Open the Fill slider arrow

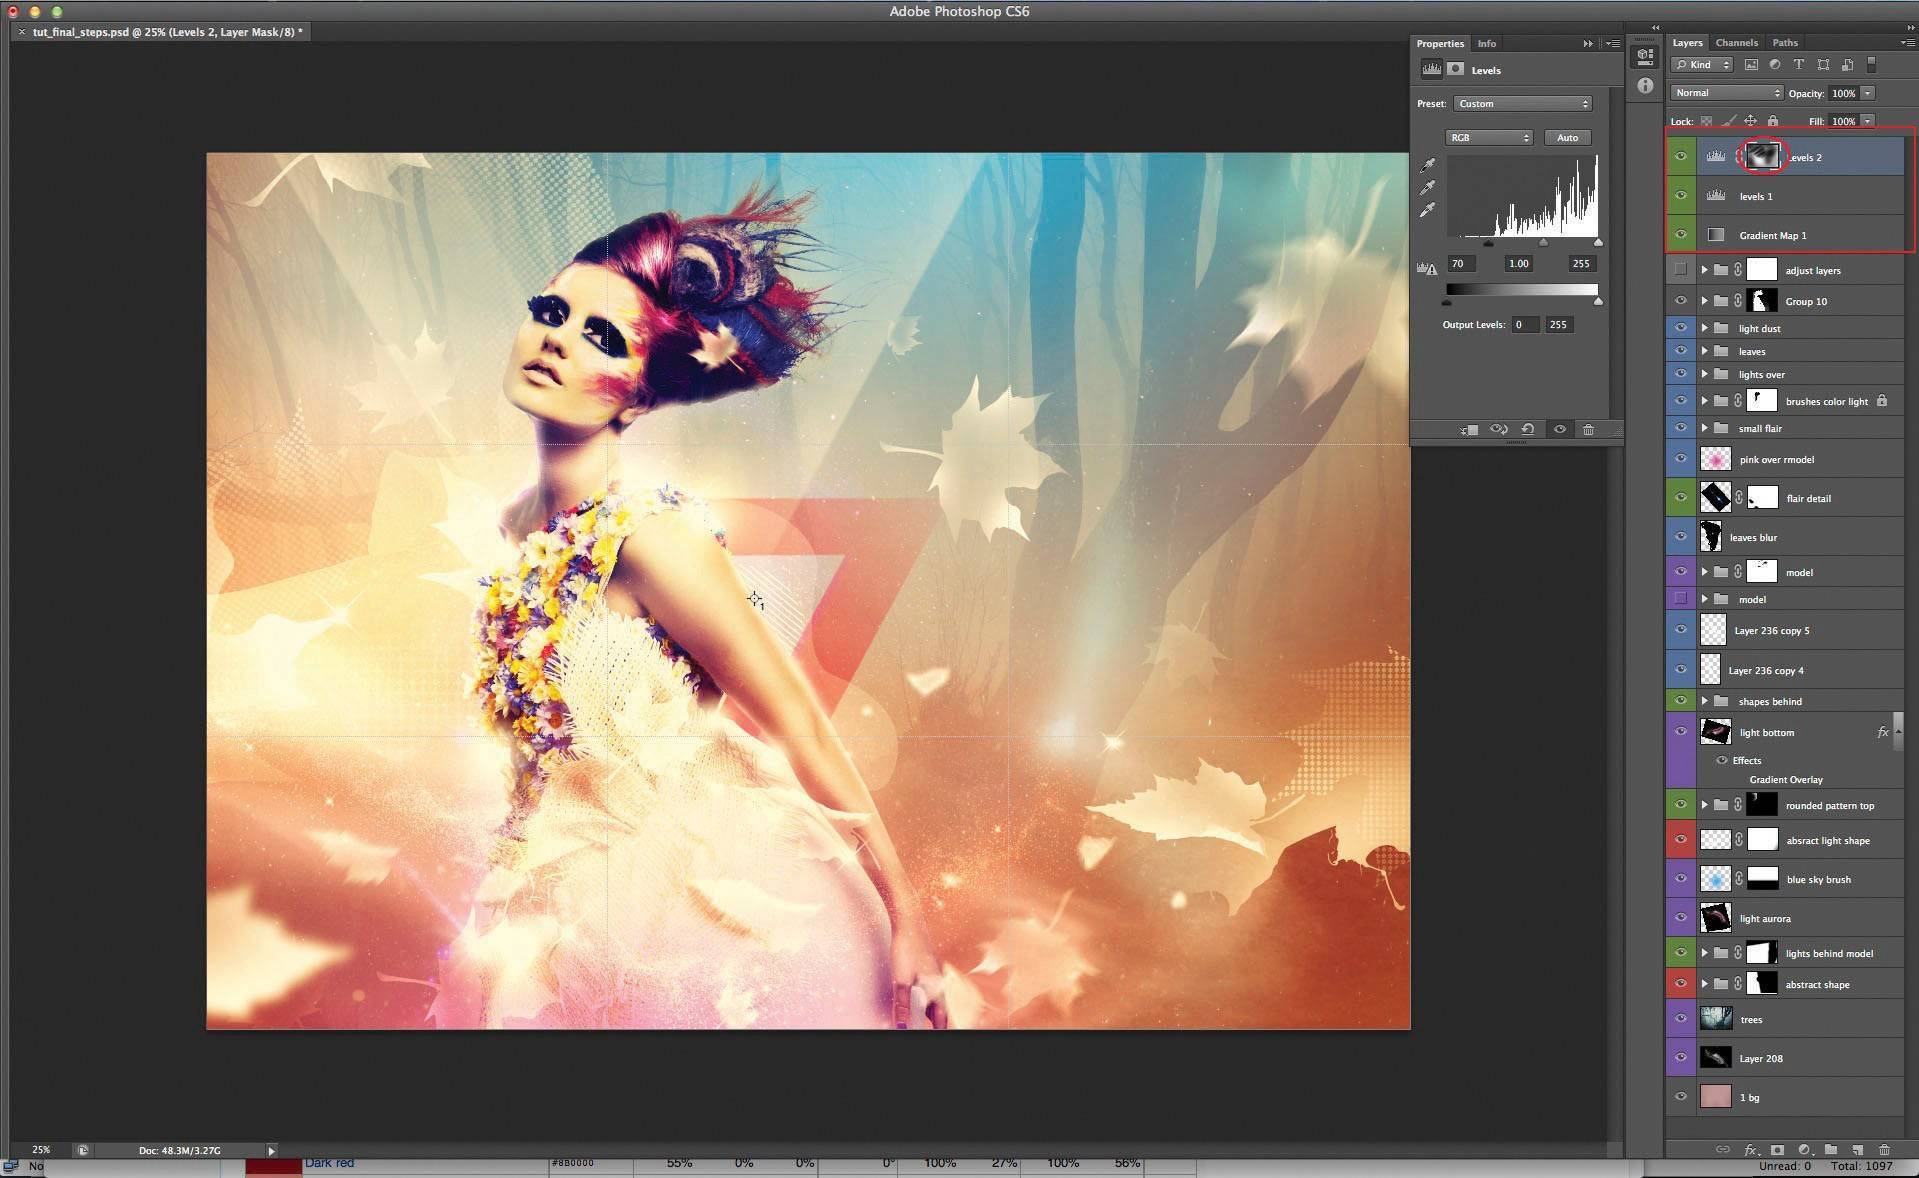1867,121
